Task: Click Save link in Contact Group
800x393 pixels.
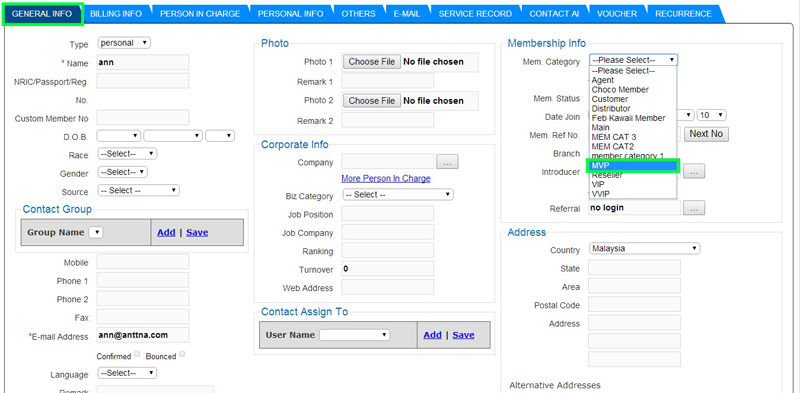Action: [197, 232]
